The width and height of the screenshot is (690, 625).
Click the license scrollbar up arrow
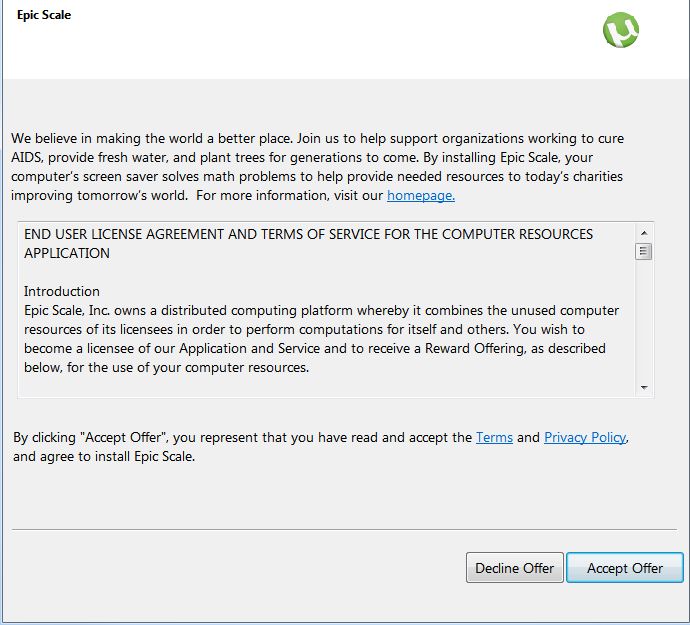pyautogui.click(x=644, y=233)
